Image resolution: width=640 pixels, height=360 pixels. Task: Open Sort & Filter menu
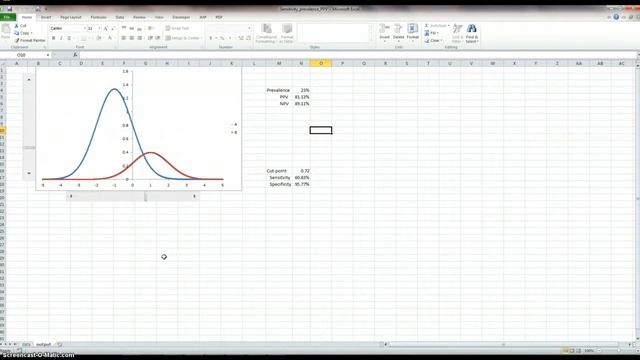[x=458, y=33]
